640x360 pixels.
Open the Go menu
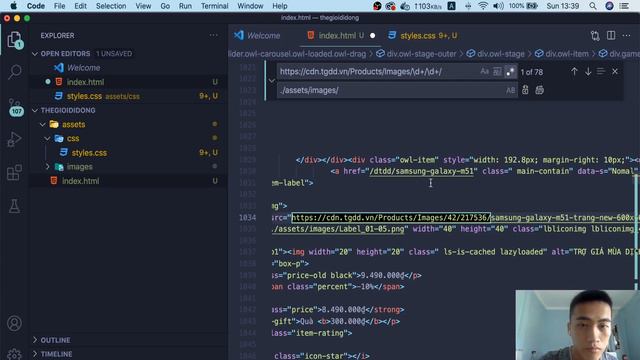click(165, 6)
